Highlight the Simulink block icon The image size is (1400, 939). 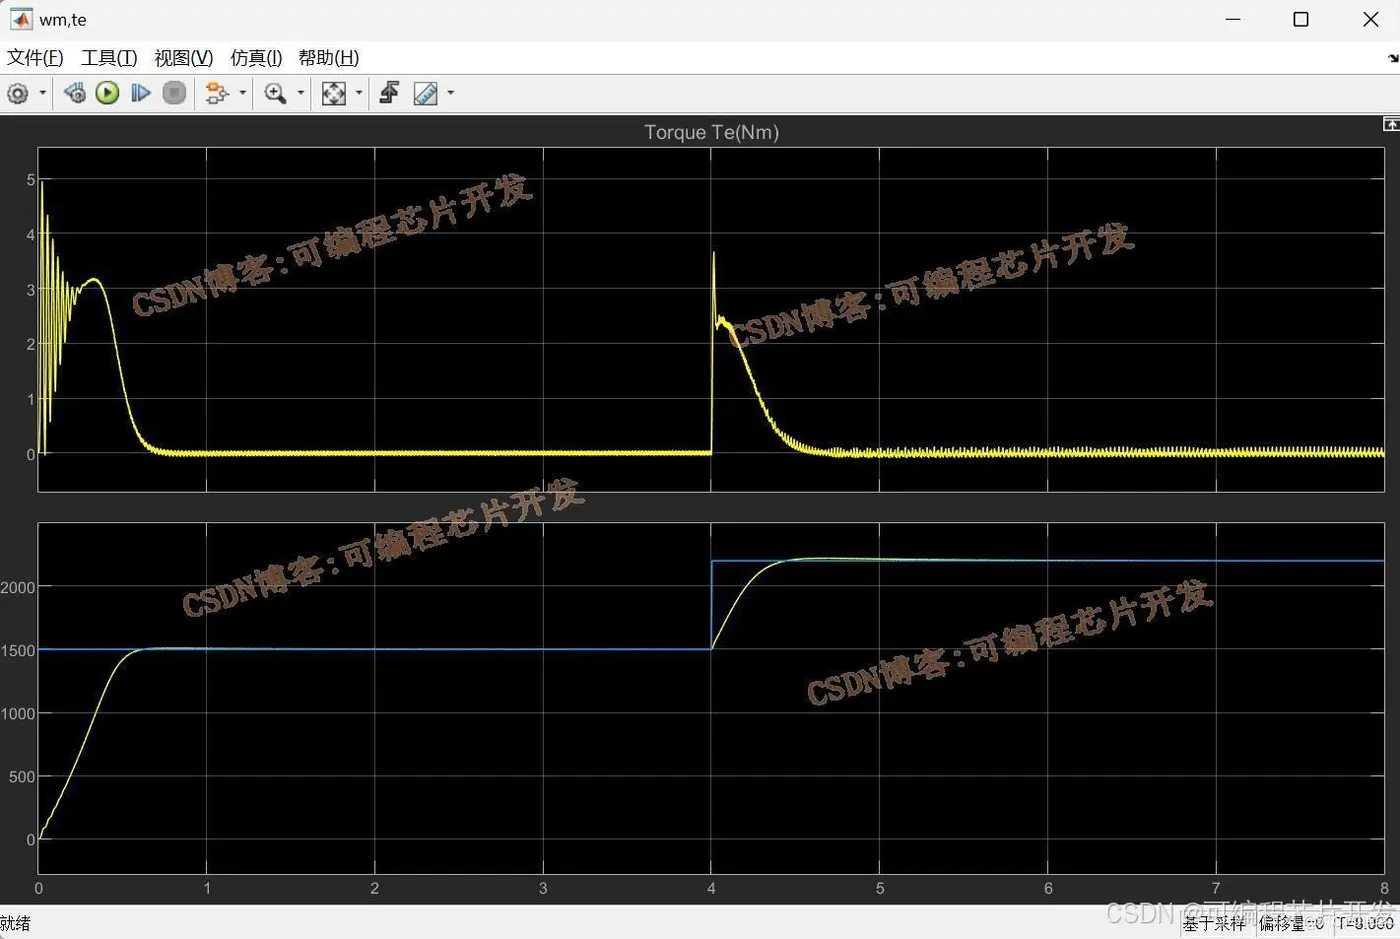click(x=216, y=93)
